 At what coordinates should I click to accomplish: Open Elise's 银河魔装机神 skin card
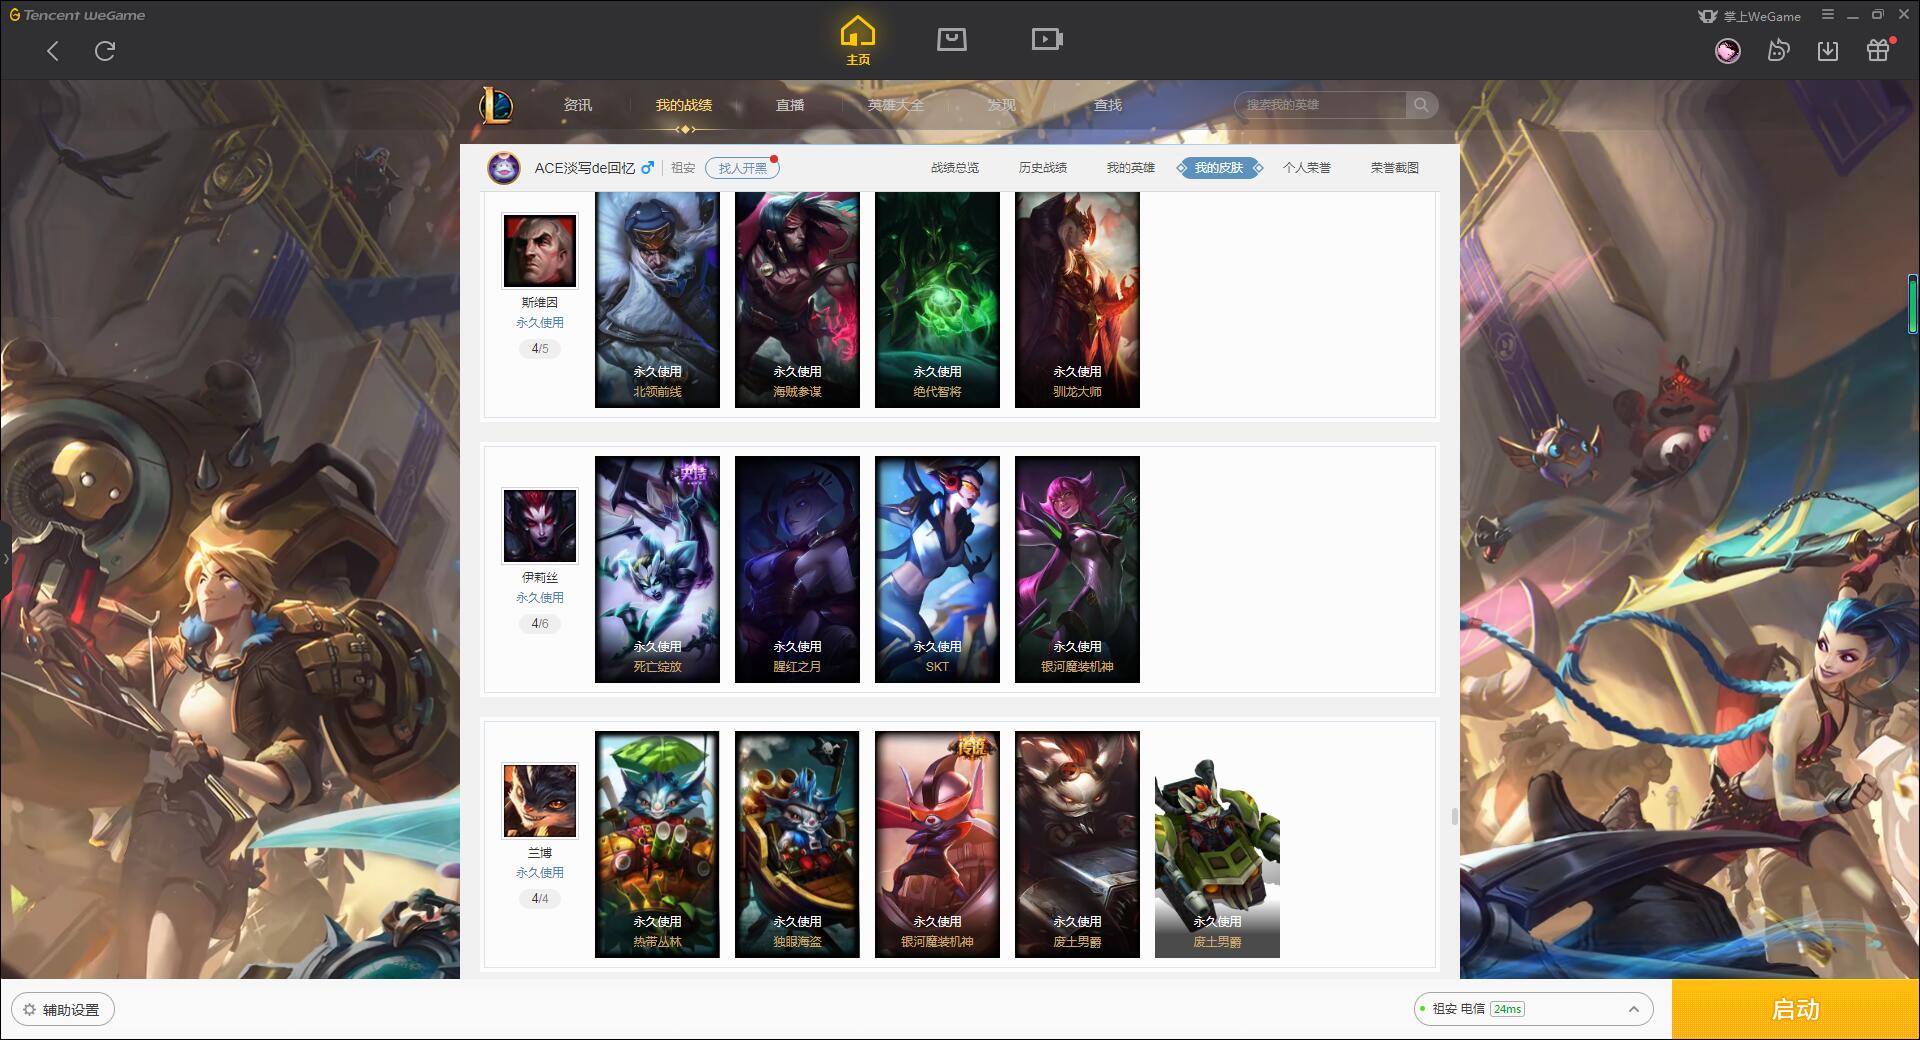[1077, 569]
